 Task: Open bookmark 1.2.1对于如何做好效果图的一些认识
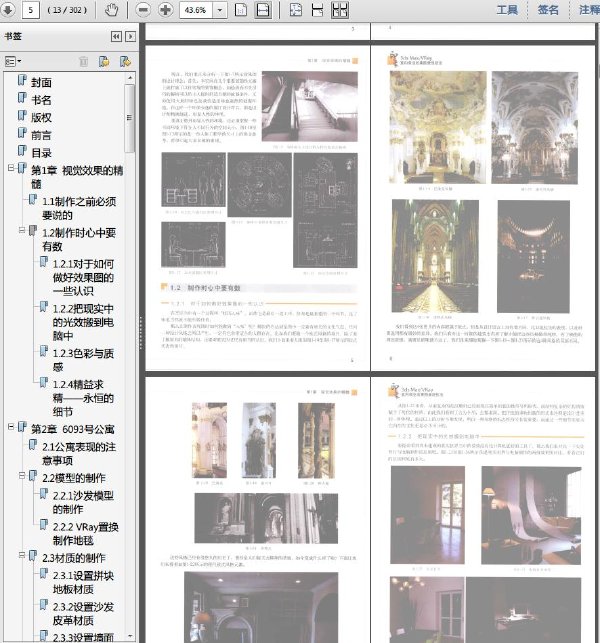click(83, 277)
